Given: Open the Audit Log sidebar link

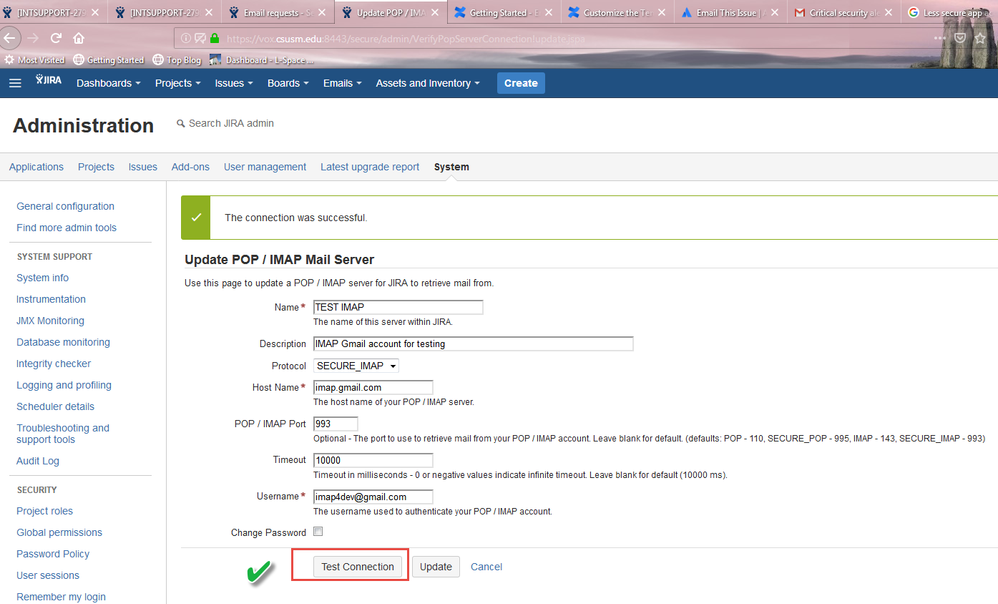Looking at the screenshot, I should point(38,461).
